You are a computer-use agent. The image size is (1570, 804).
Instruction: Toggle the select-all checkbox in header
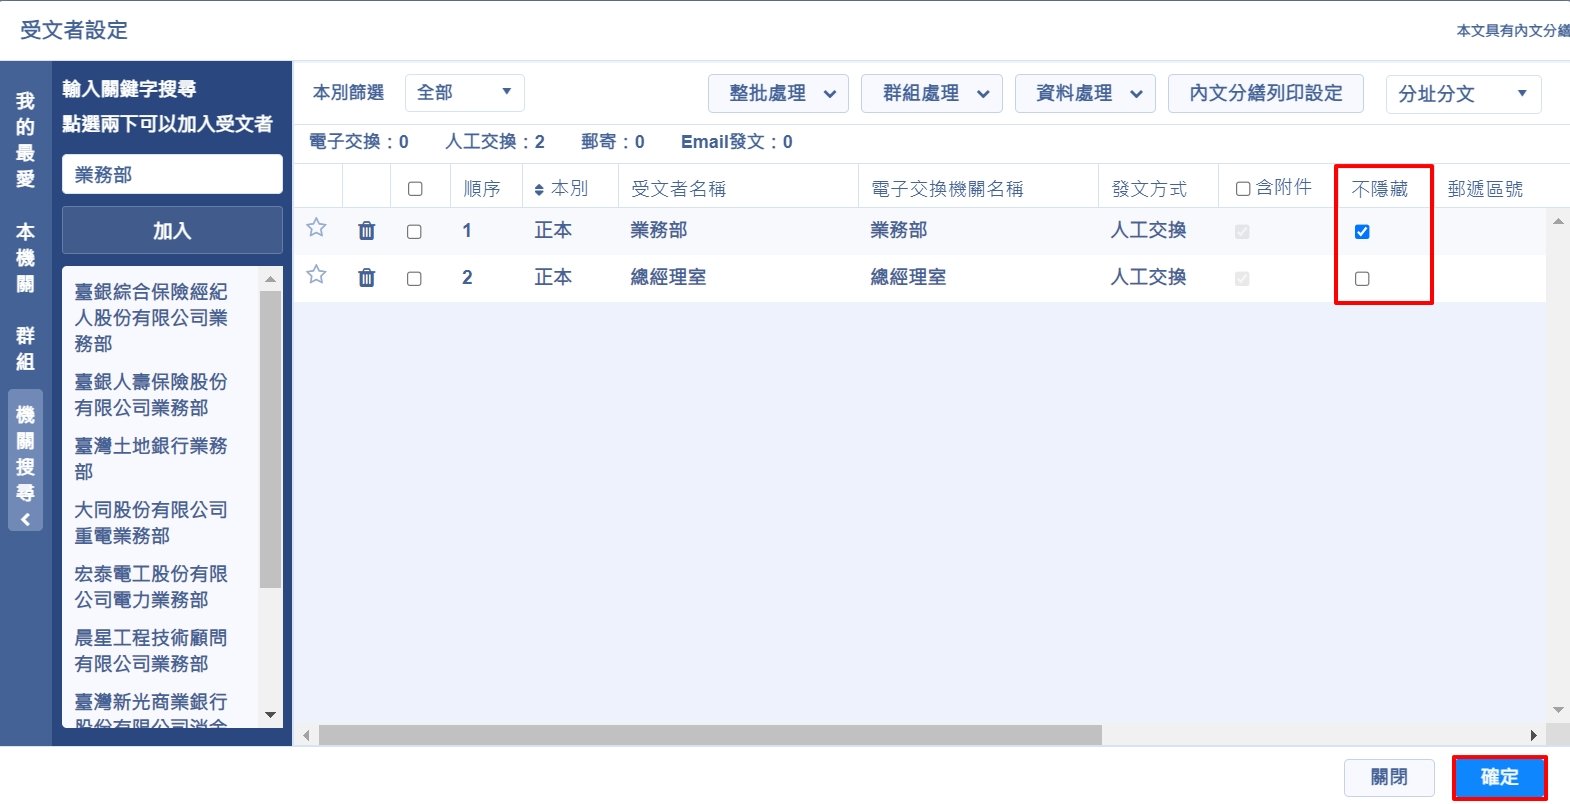415,189
